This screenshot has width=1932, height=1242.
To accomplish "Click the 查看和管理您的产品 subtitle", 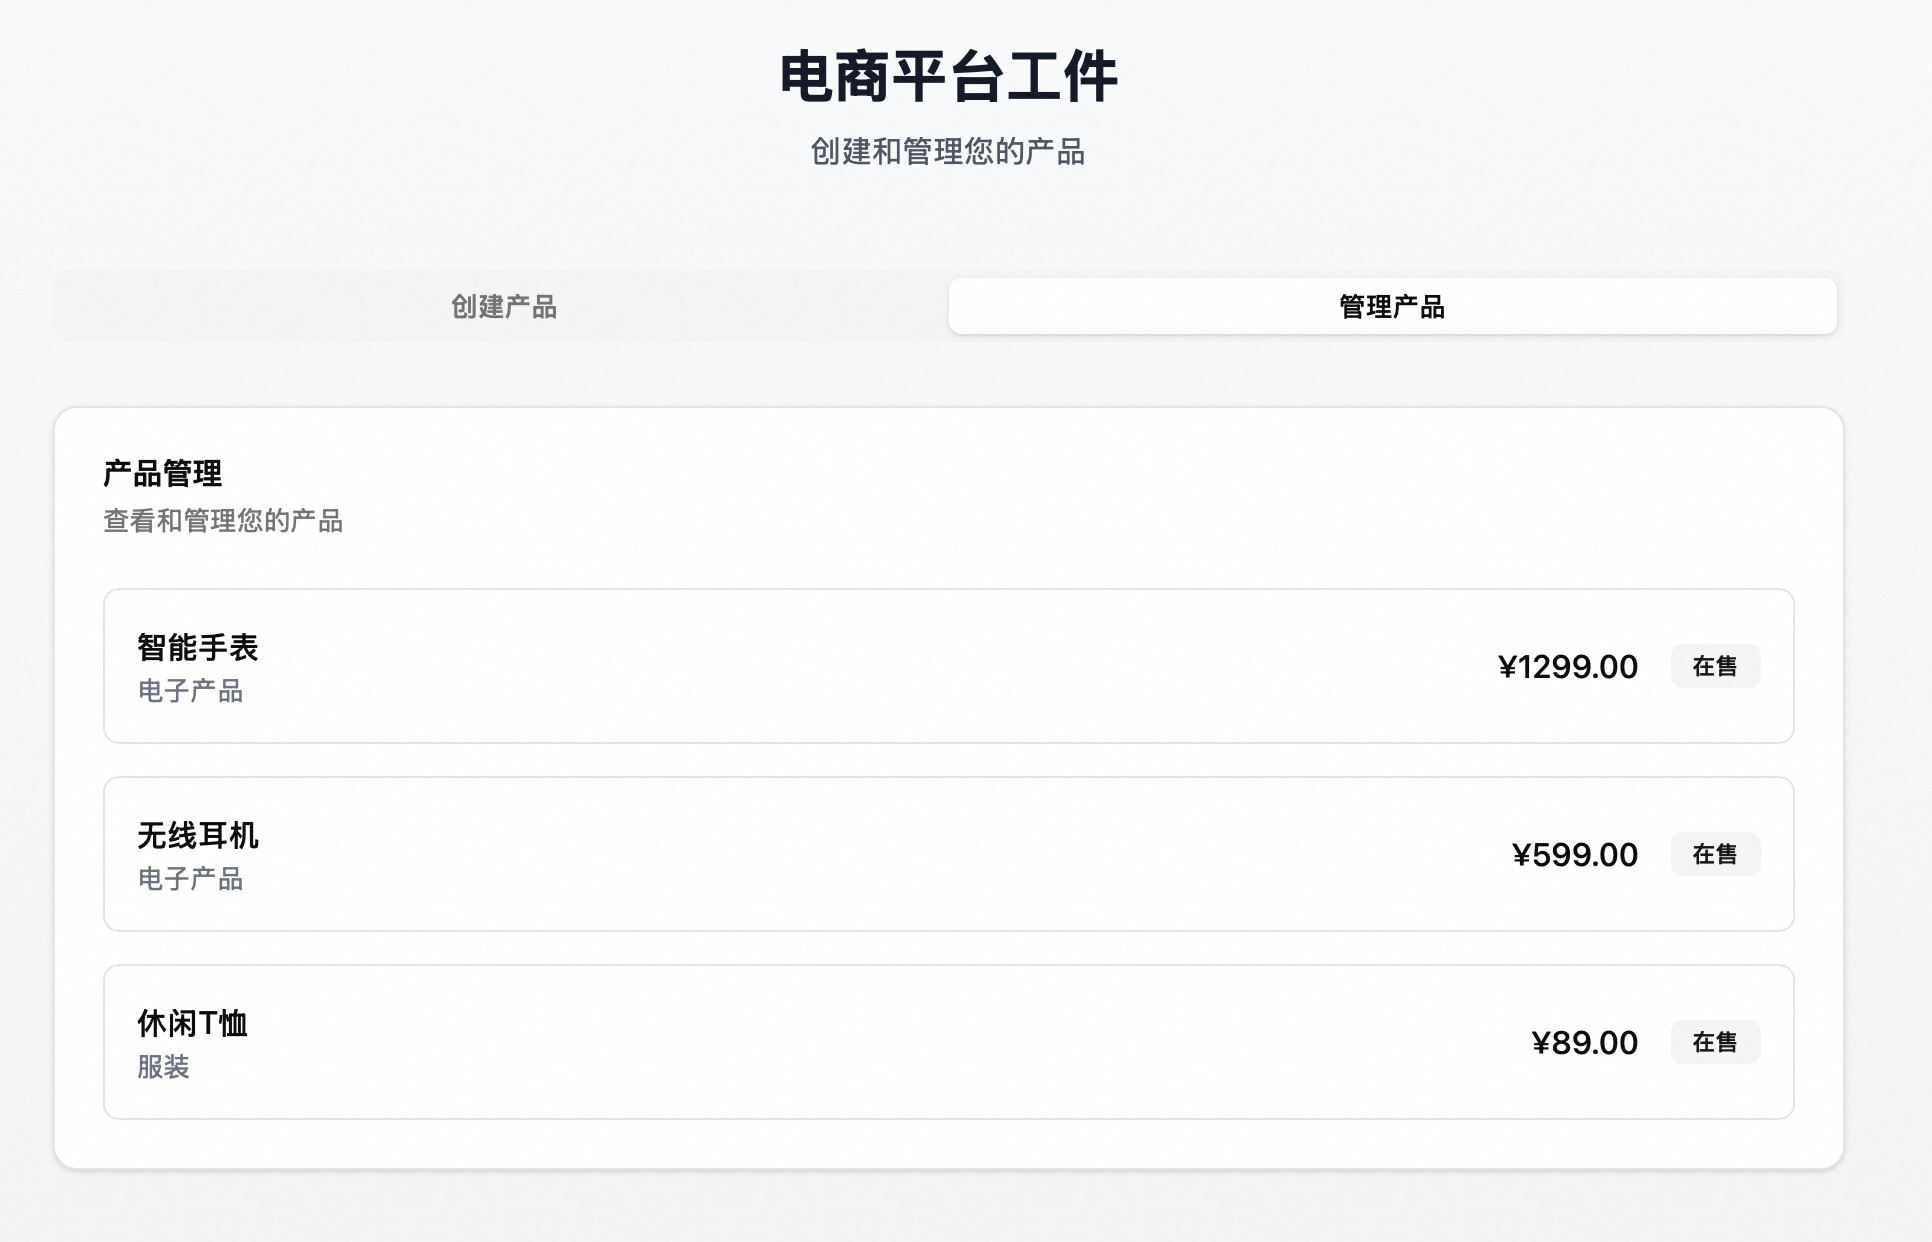I will tap(223, 521).
